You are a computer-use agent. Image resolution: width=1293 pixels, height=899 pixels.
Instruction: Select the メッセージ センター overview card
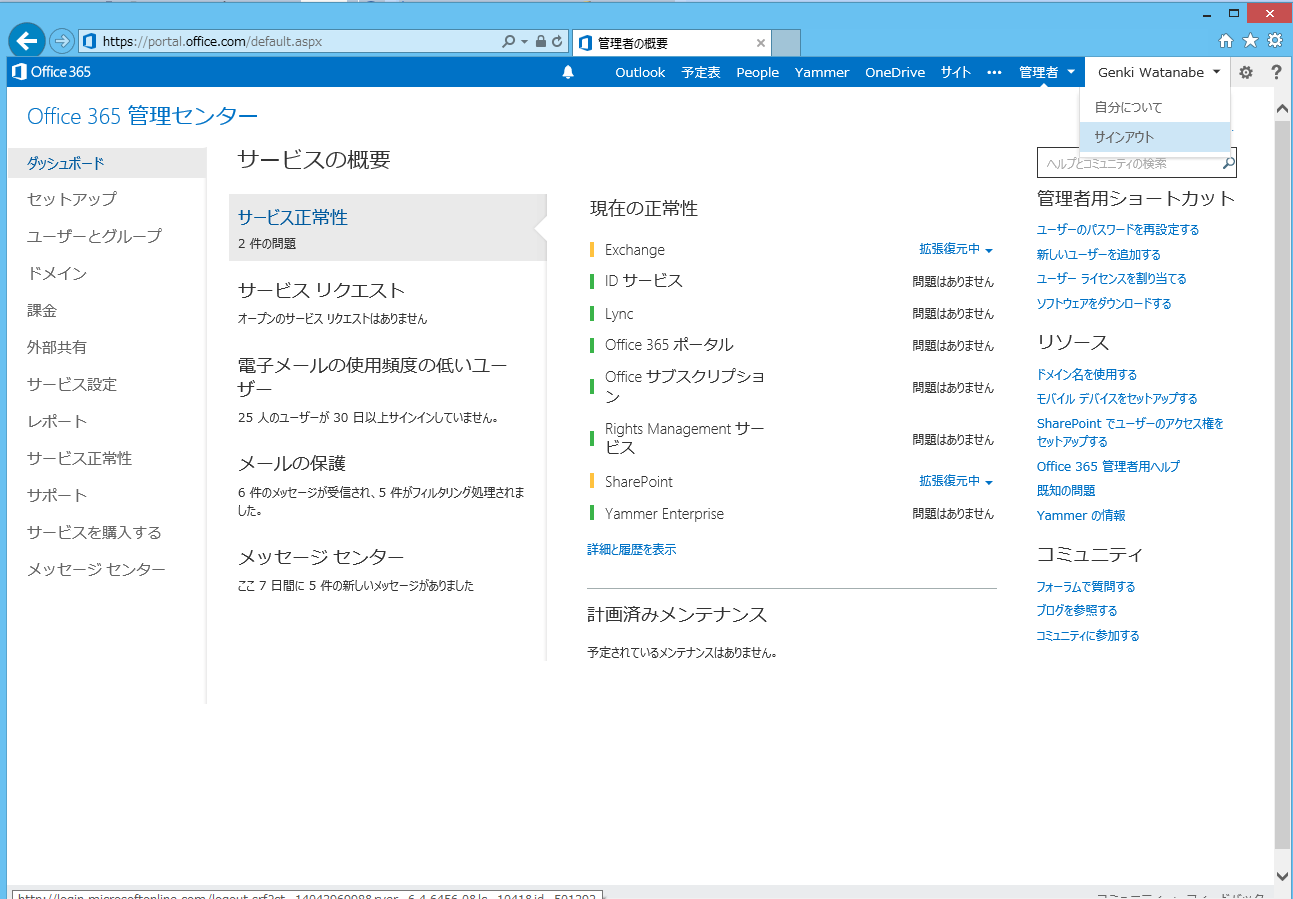coord(388,569)
